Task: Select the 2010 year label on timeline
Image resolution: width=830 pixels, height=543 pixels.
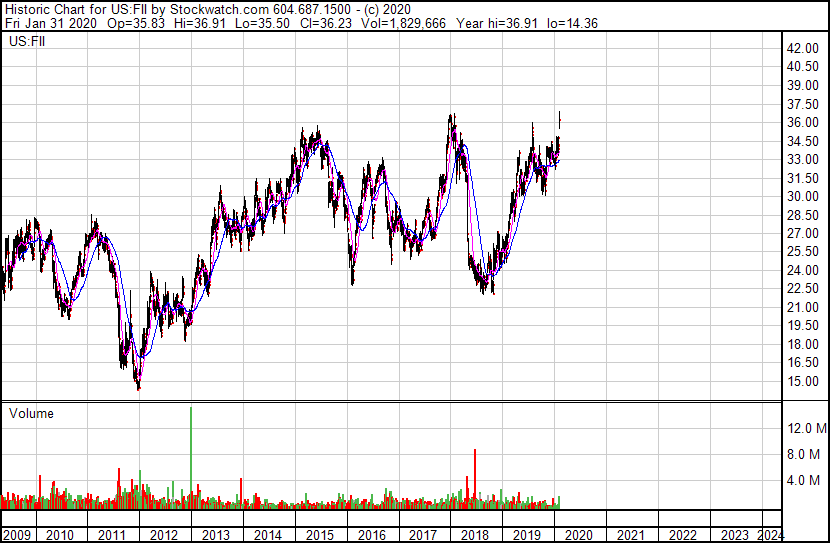Action: [x=60, y=535]
